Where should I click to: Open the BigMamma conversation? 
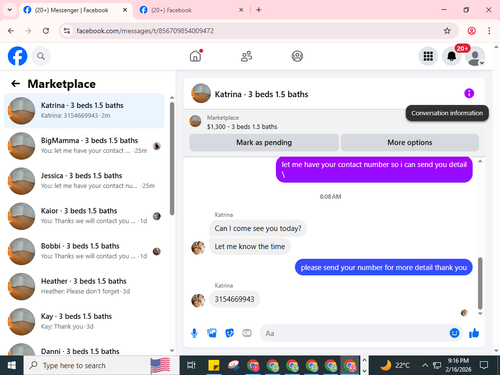[x=84, y=146]
